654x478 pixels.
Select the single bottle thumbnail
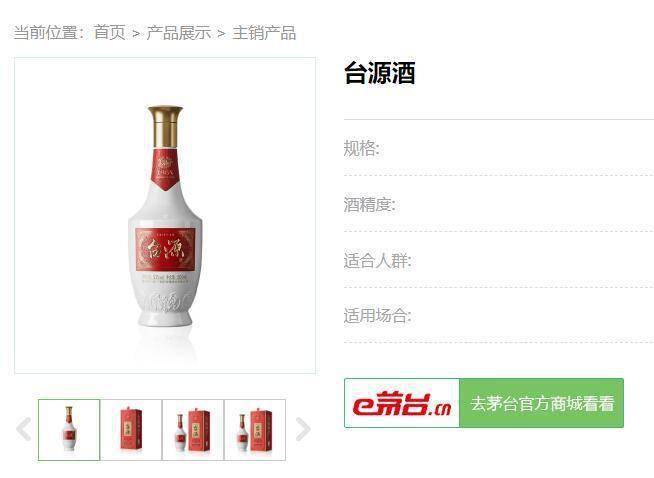tap(69, 430)
